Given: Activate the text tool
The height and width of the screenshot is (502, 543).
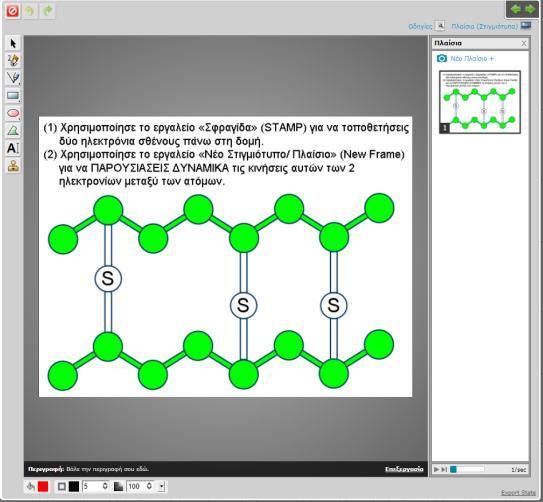Looking at the screenshot, I should click(x=13, y=149).
